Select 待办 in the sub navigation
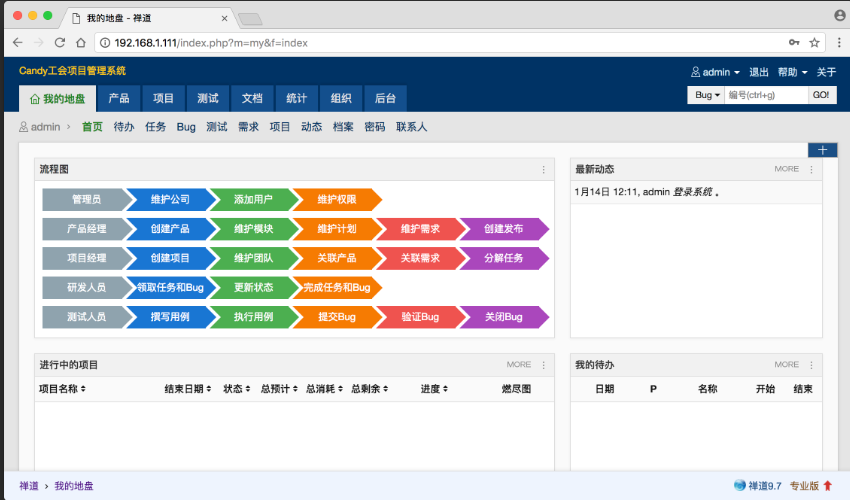Image resolution: width=850 pixels, height=500 pixels. point(124,127)
